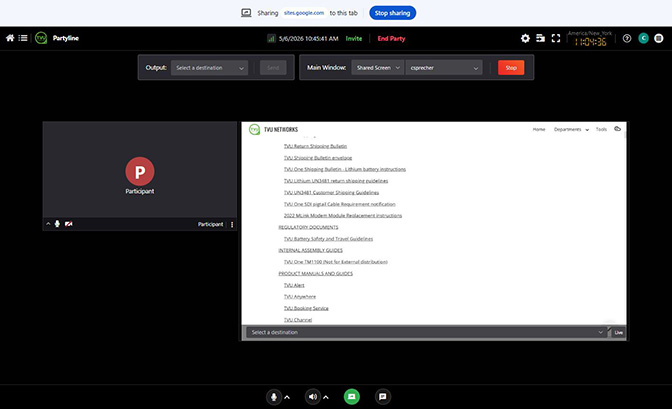Go to the home icon in Partyline header
This screenshot has height=409, width=672.
pyautogui.click(x=10, y=38)
